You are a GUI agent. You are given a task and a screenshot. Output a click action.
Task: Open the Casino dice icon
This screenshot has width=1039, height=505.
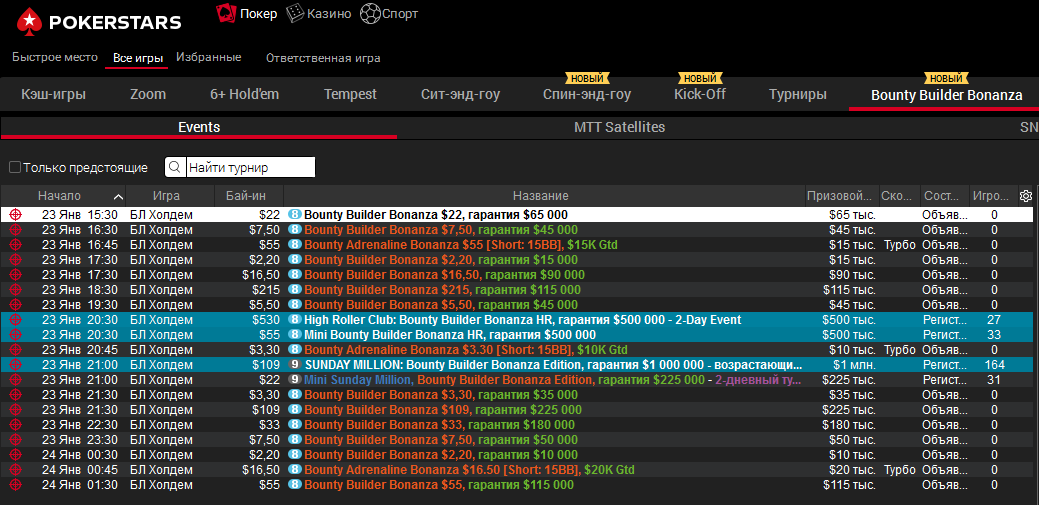coord(295,13)
